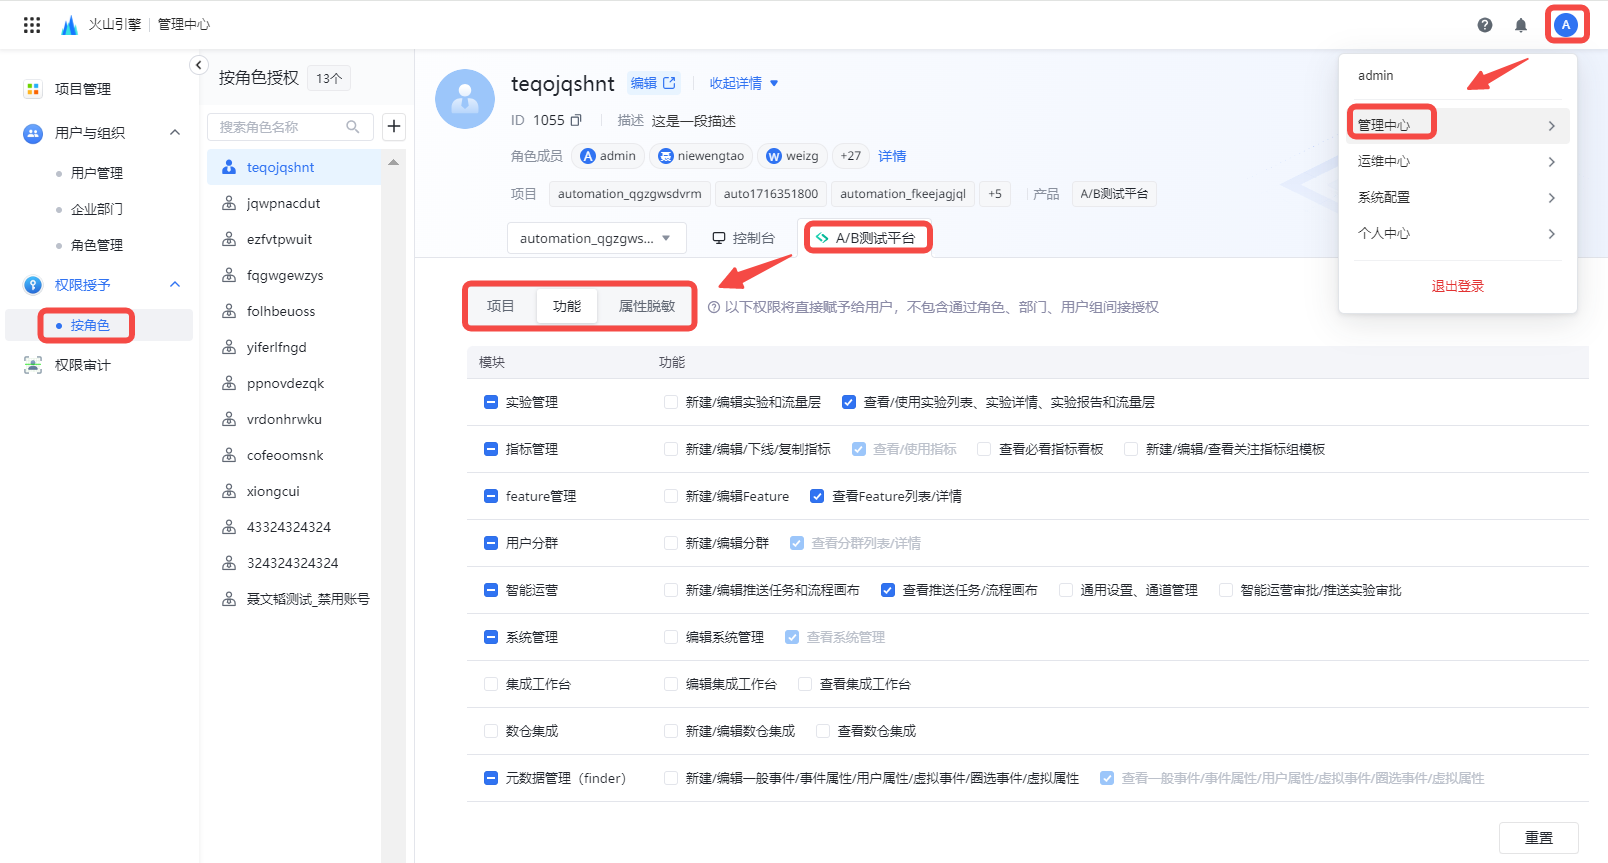
Task: Click the search magnifier in role search box
Action: click(353, 127)
